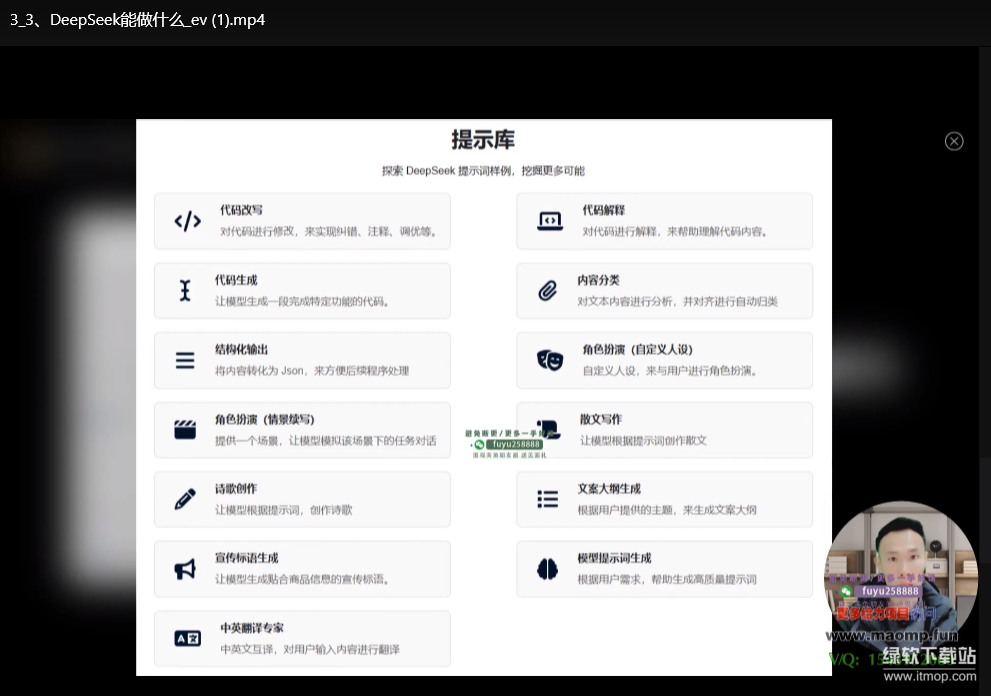Select the 代码解释 card description text
The width and height of the screenshot is (991, 696).
pos(675,232)
